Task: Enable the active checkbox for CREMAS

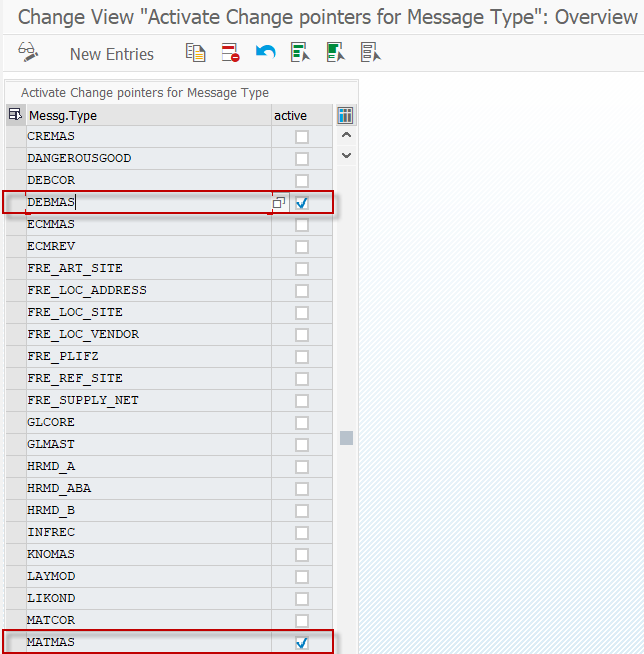Action: [302, 137]
